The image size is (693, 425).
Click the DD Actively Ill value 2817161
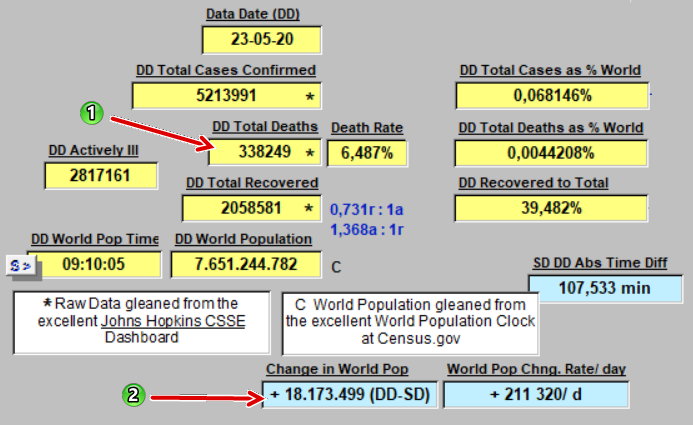(101, 175)
